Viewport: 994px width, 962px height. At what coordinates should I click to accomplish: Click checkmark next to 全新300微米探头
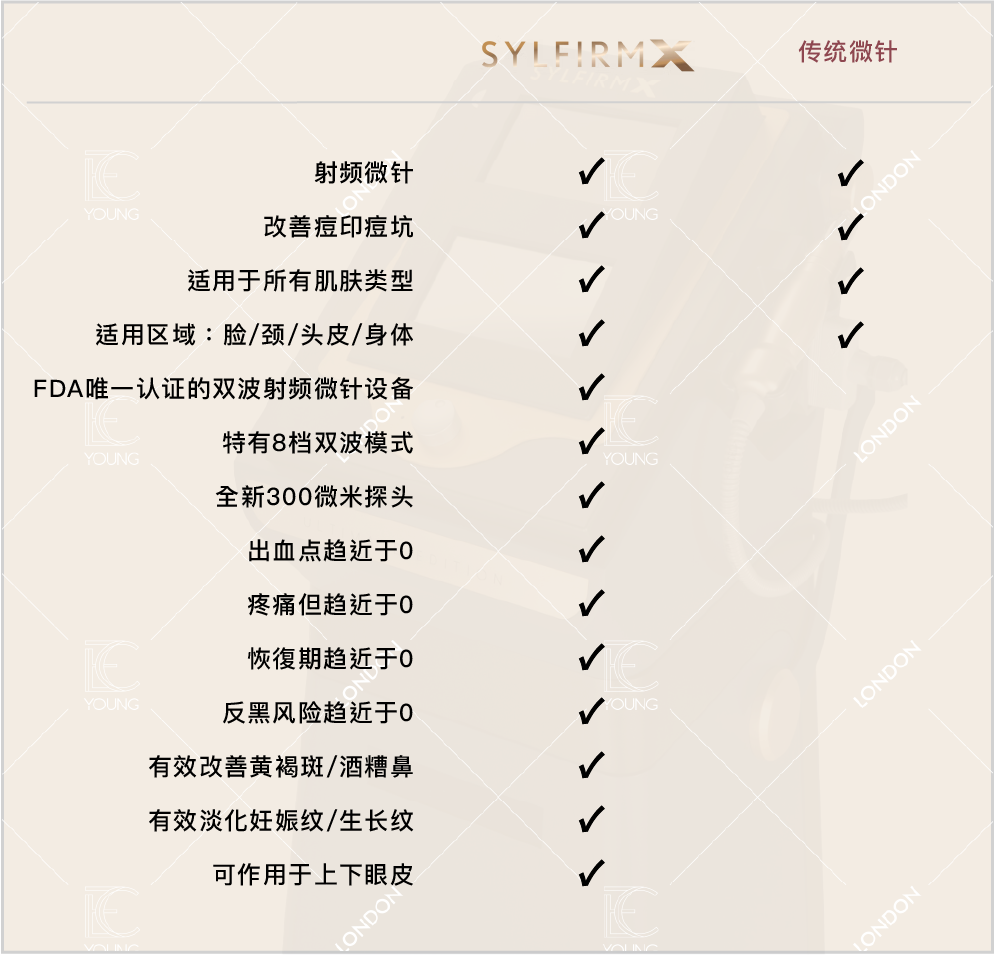coord(591,495)
